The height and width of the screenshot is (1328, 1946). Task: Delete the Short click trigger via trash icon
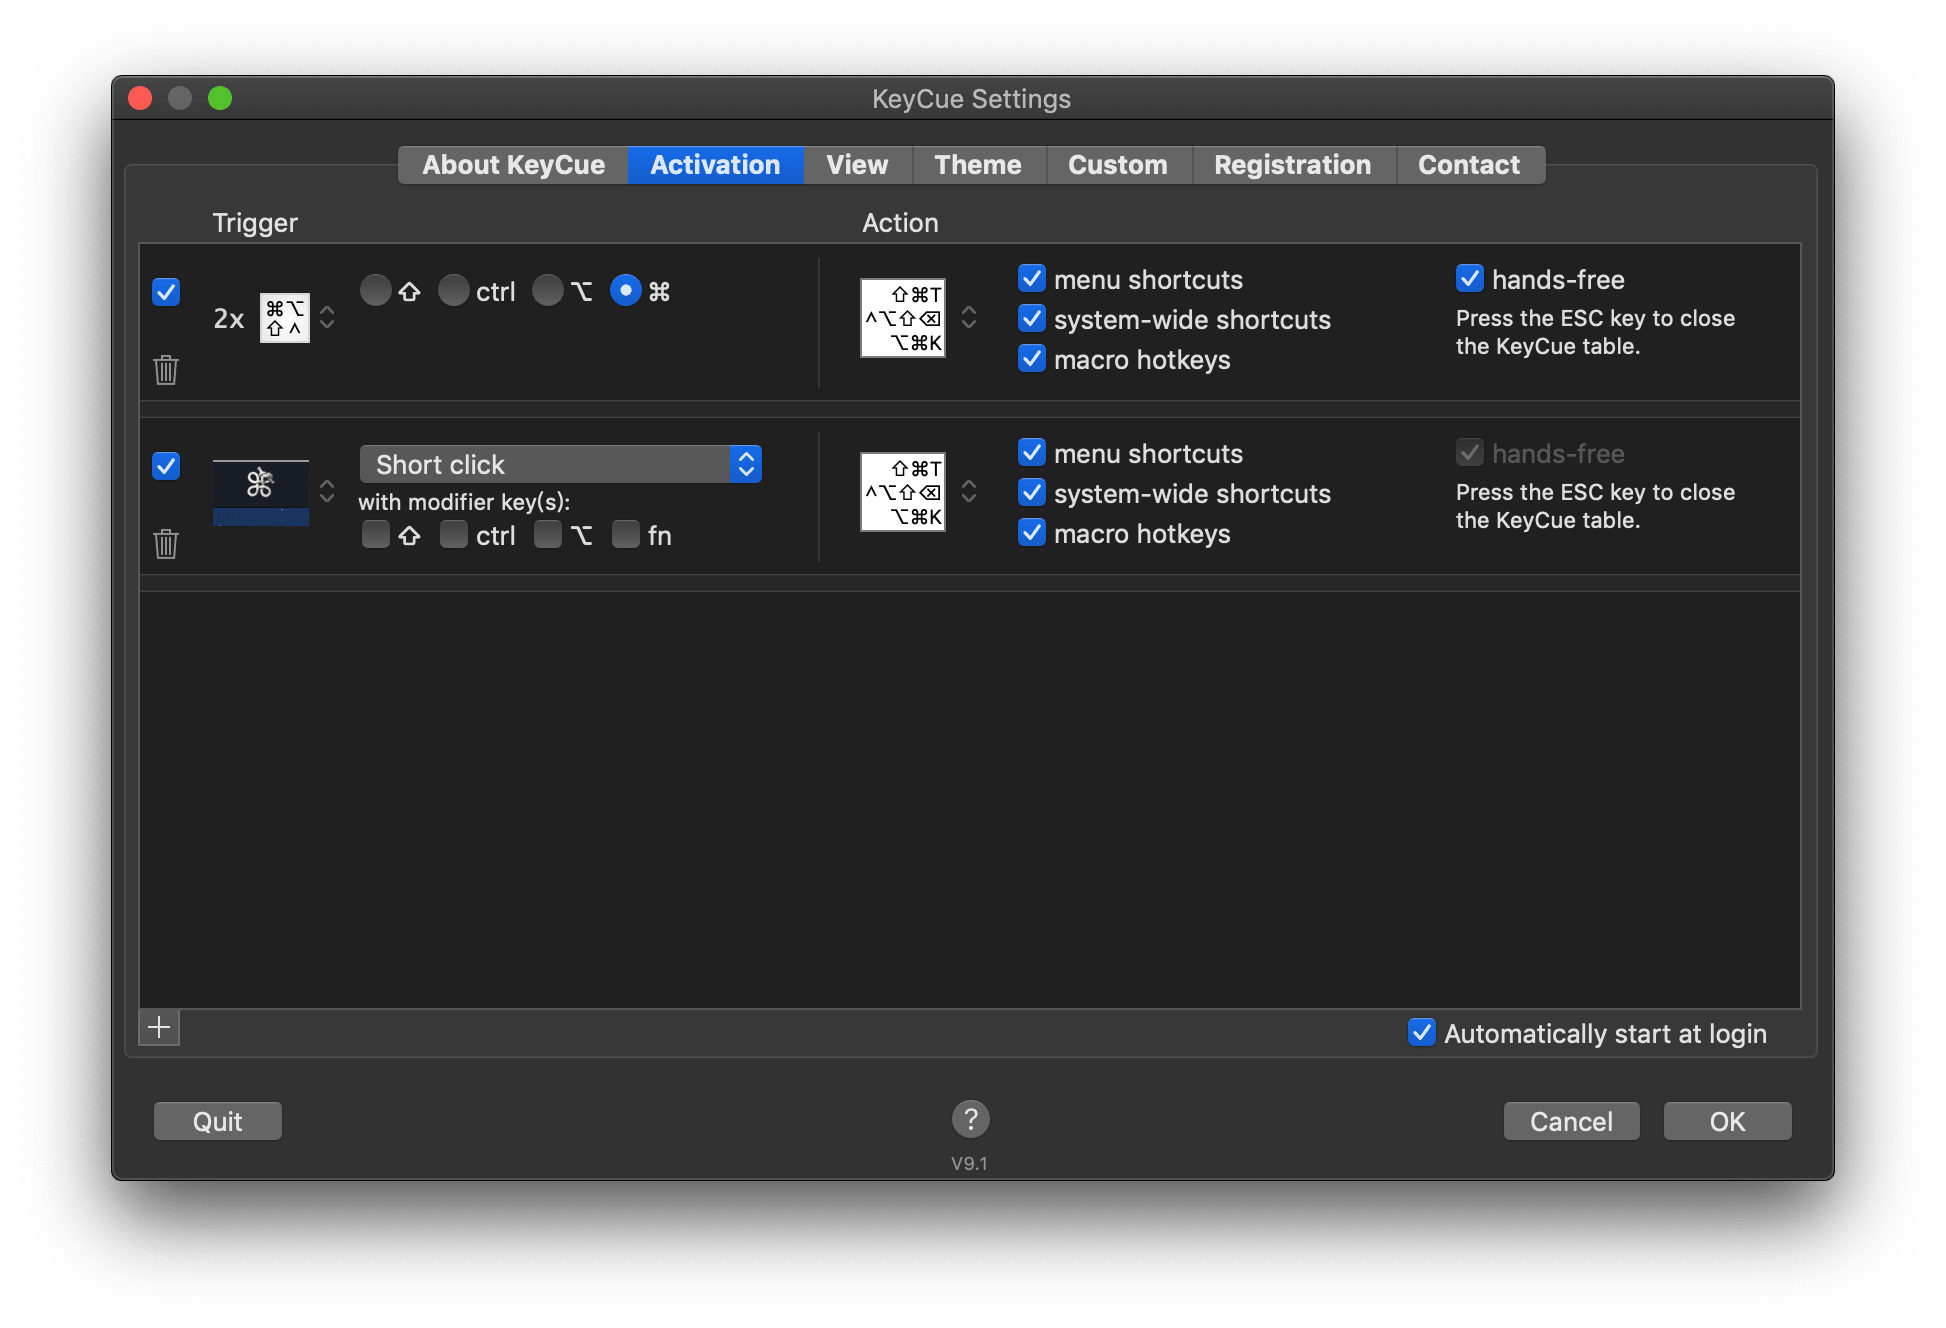166,544
